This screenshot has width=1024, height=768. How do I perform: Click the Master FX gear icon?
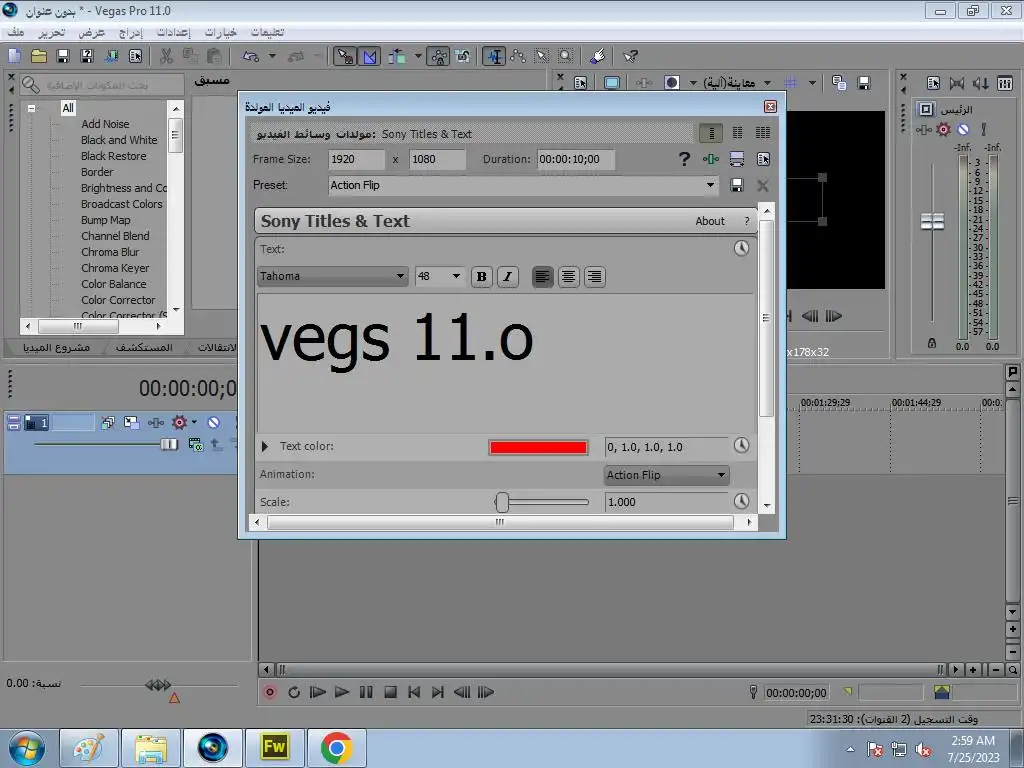pyautogui.click(x=944, y=130)
